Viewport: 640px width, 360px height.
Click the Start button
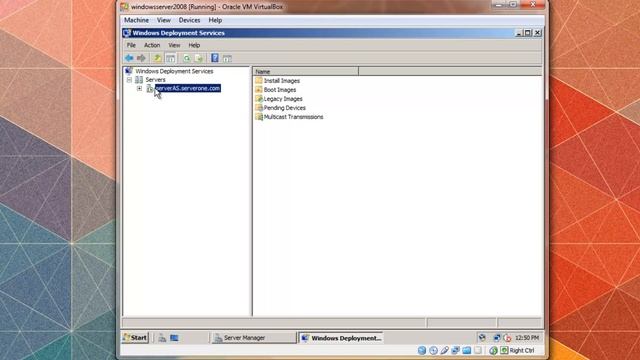click(x=135, y=338)
